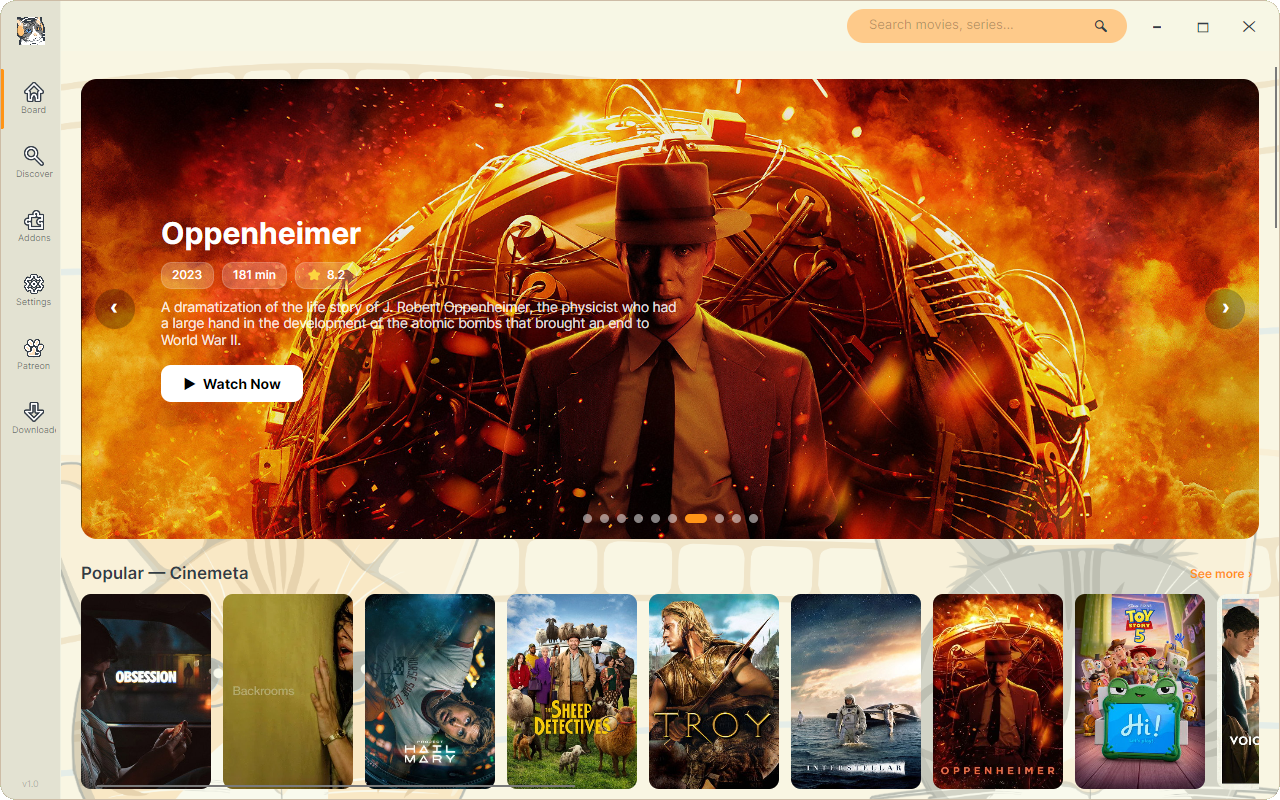Click the horizontal scrollbar under posters
The height and width of the screenshot is (800, 1280).
coord(335,787)
